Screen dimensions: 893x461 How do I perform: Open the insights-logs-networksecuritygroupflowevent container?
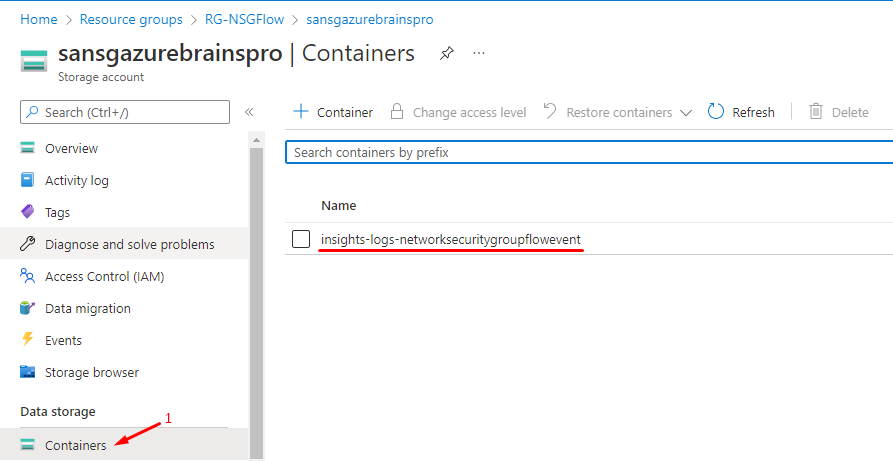coord(450,239)
